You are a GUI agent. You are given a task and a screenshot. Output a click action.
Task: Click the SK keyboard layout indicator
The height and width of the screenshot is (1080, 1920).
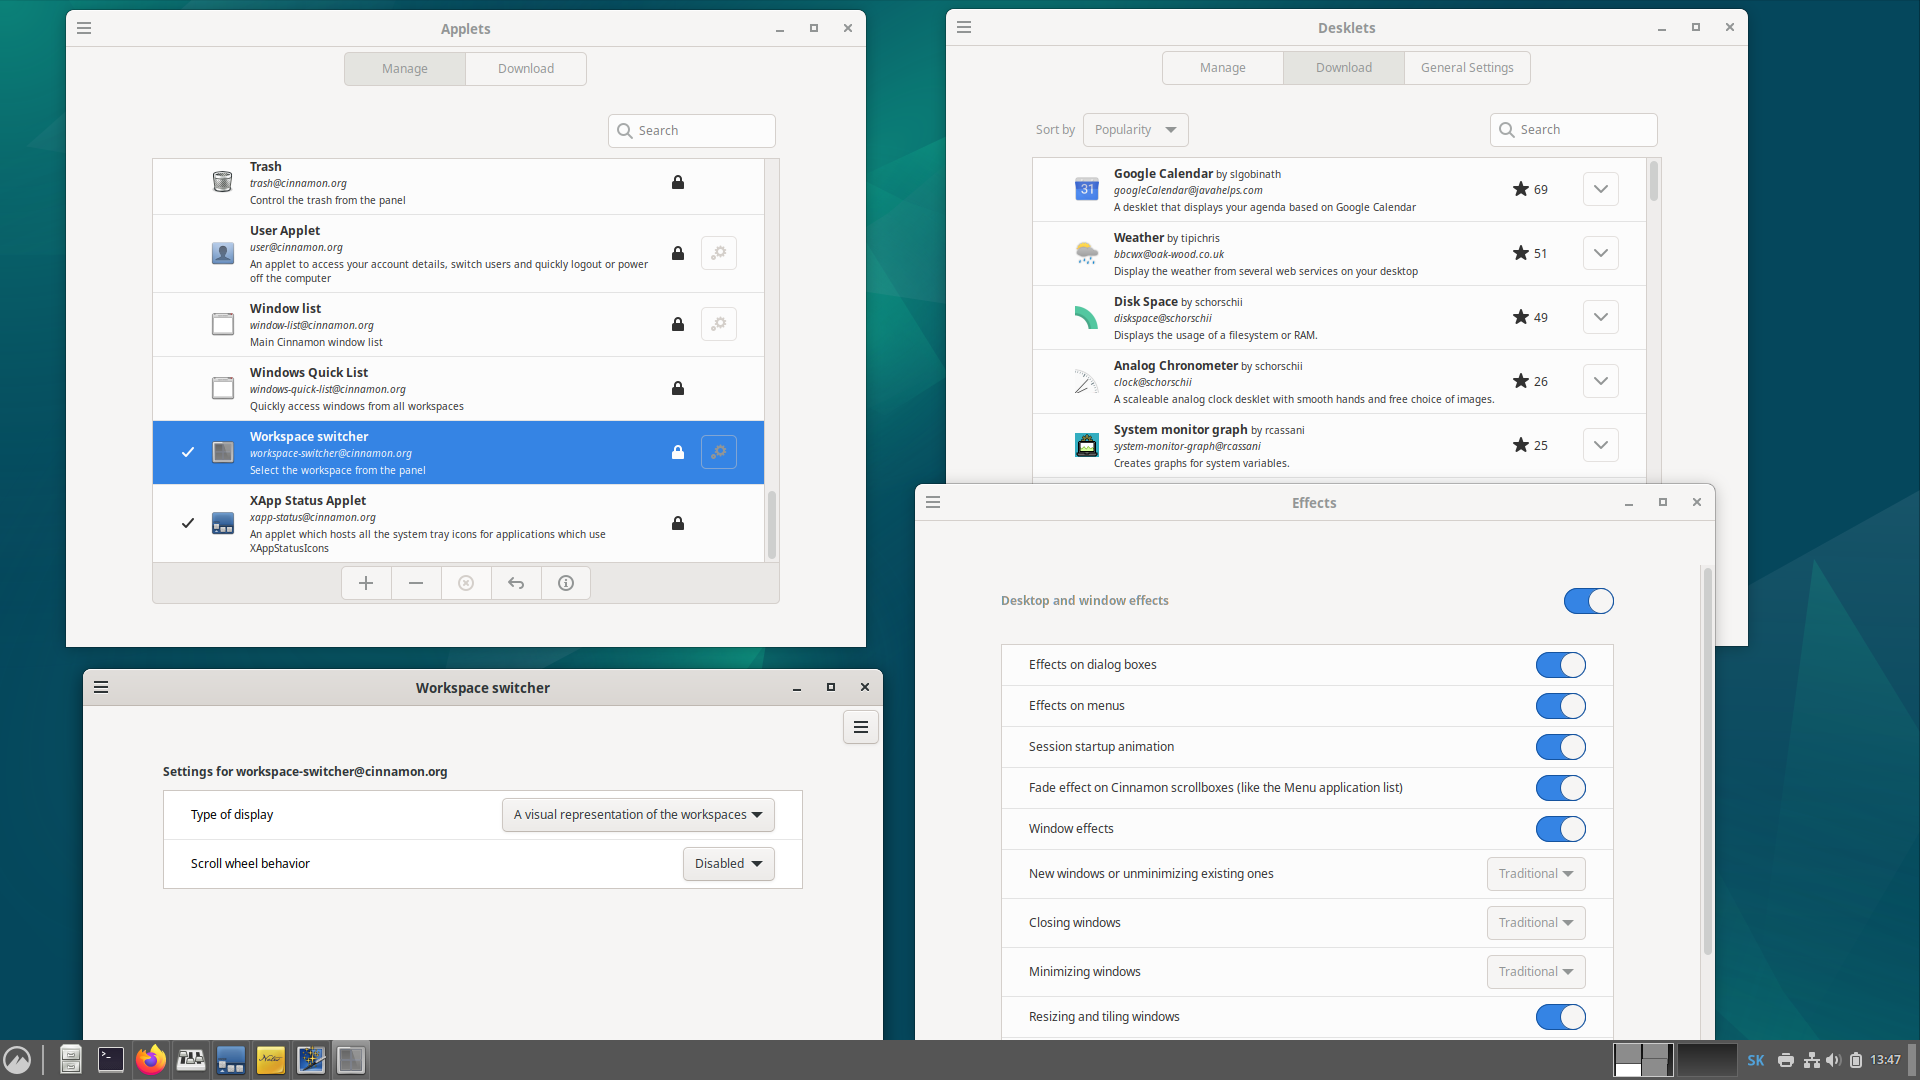[x=1756, y=1060]
